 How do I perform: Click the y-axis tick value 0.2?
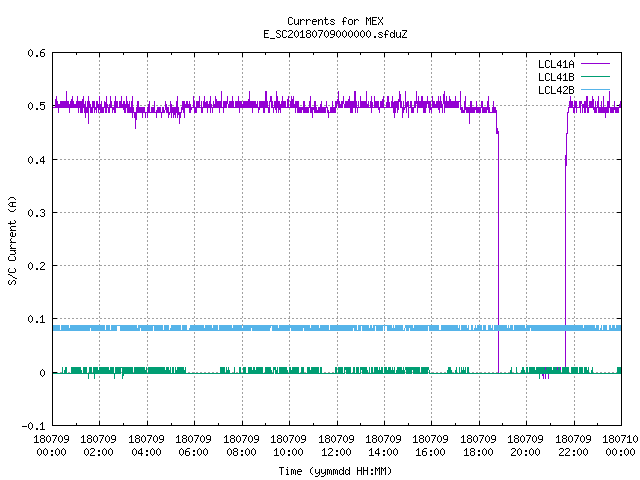pyautogui.click(x=36, y=266)
